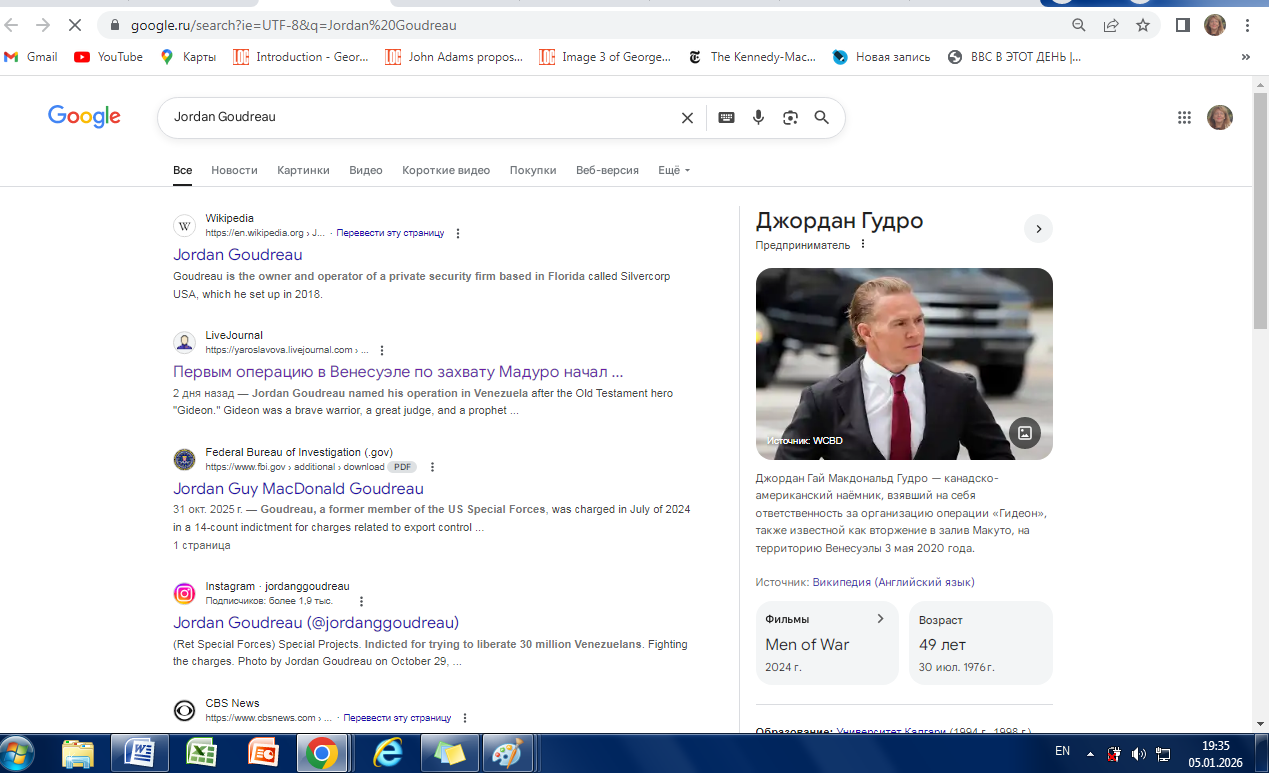Open the Jordan Guy MacDonald Goudreau FBI link

pyautogui.click(x=298, y=489)
